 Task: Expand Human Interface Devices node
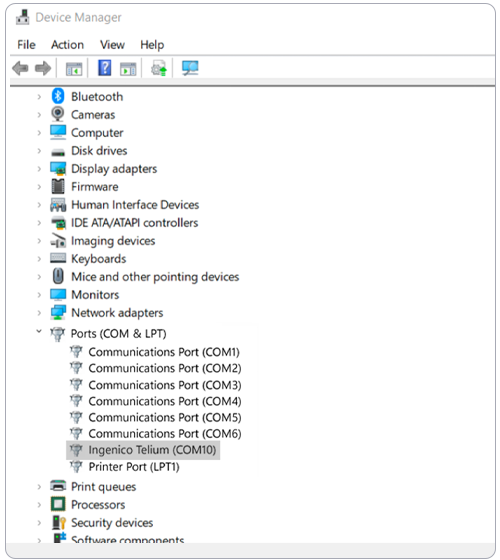(x=39, y=205)
